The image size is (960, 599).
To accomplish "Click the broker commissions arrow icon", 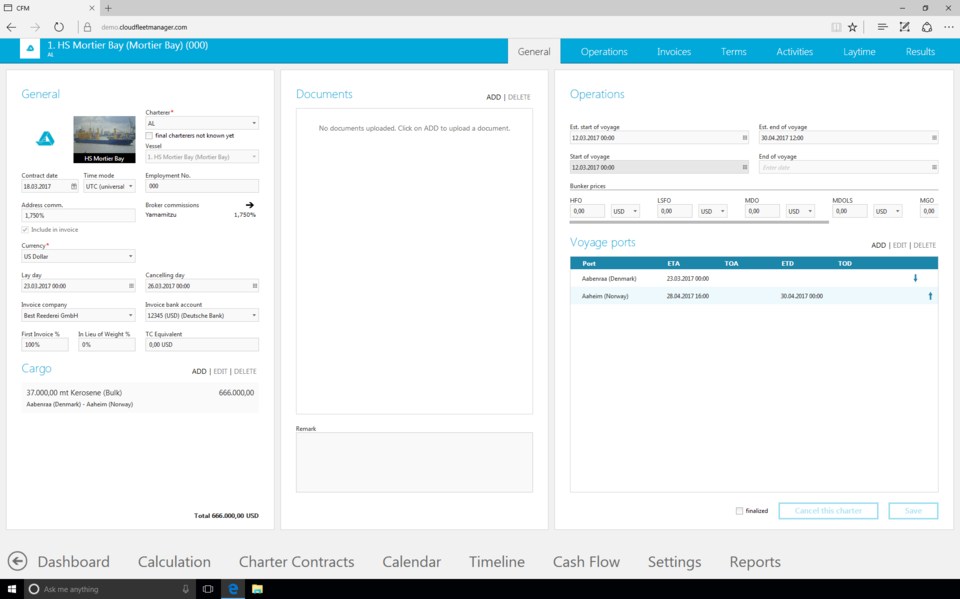I will [x=250, y=205].
